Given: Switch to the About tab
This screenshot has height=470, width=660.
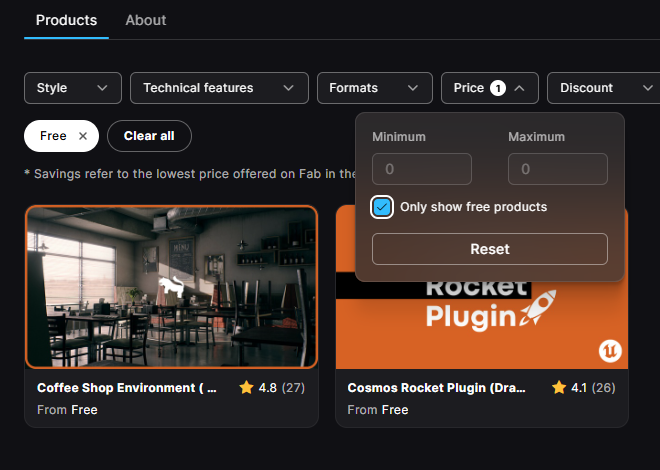Looking at the screenshot, I should tap(146, 20).
